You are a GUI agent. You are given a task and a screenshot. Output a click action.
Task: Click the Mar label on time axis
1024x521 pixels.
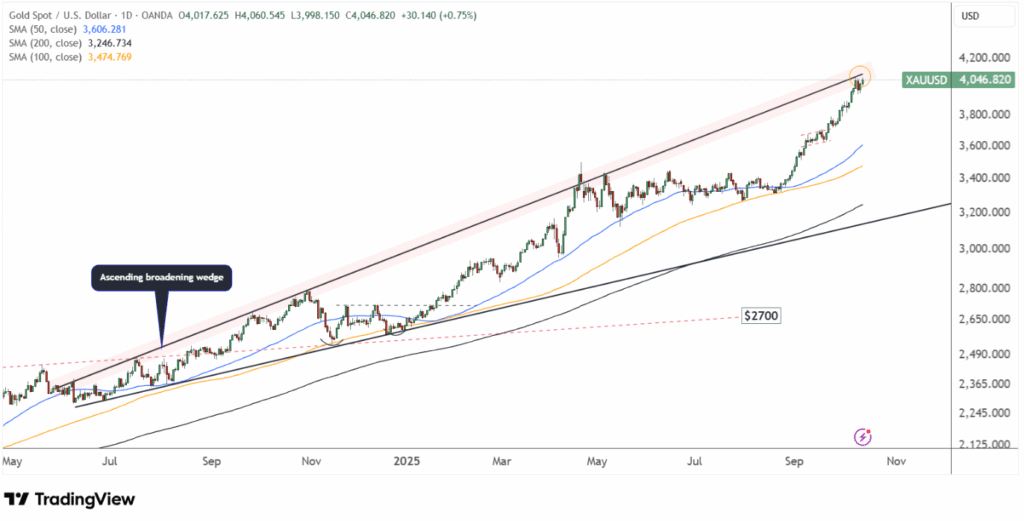click(503, 462)
